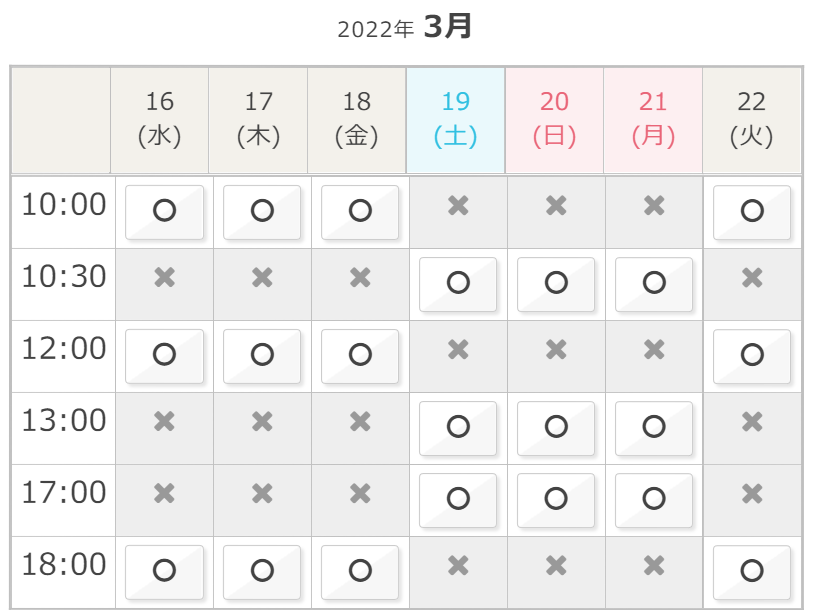Image resolution: width=819 pixels, height=610 pixels.
Task: Select 10:30 on Sunday 20
Action: click(556, 283)
